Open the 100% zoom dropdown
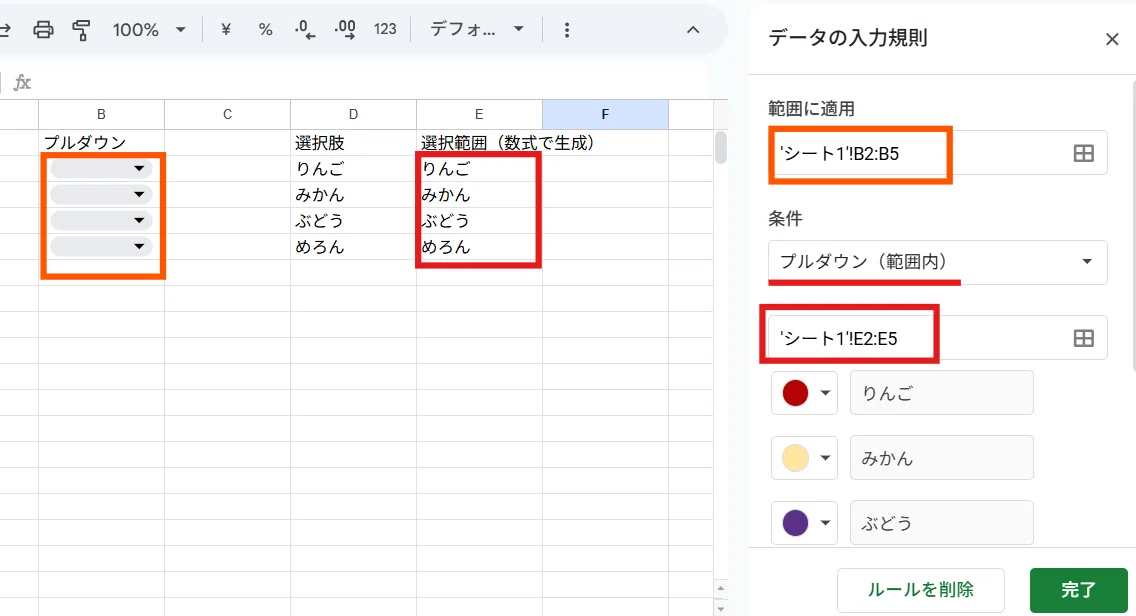This screenshot has width=1136, height=616. point(149,30)
